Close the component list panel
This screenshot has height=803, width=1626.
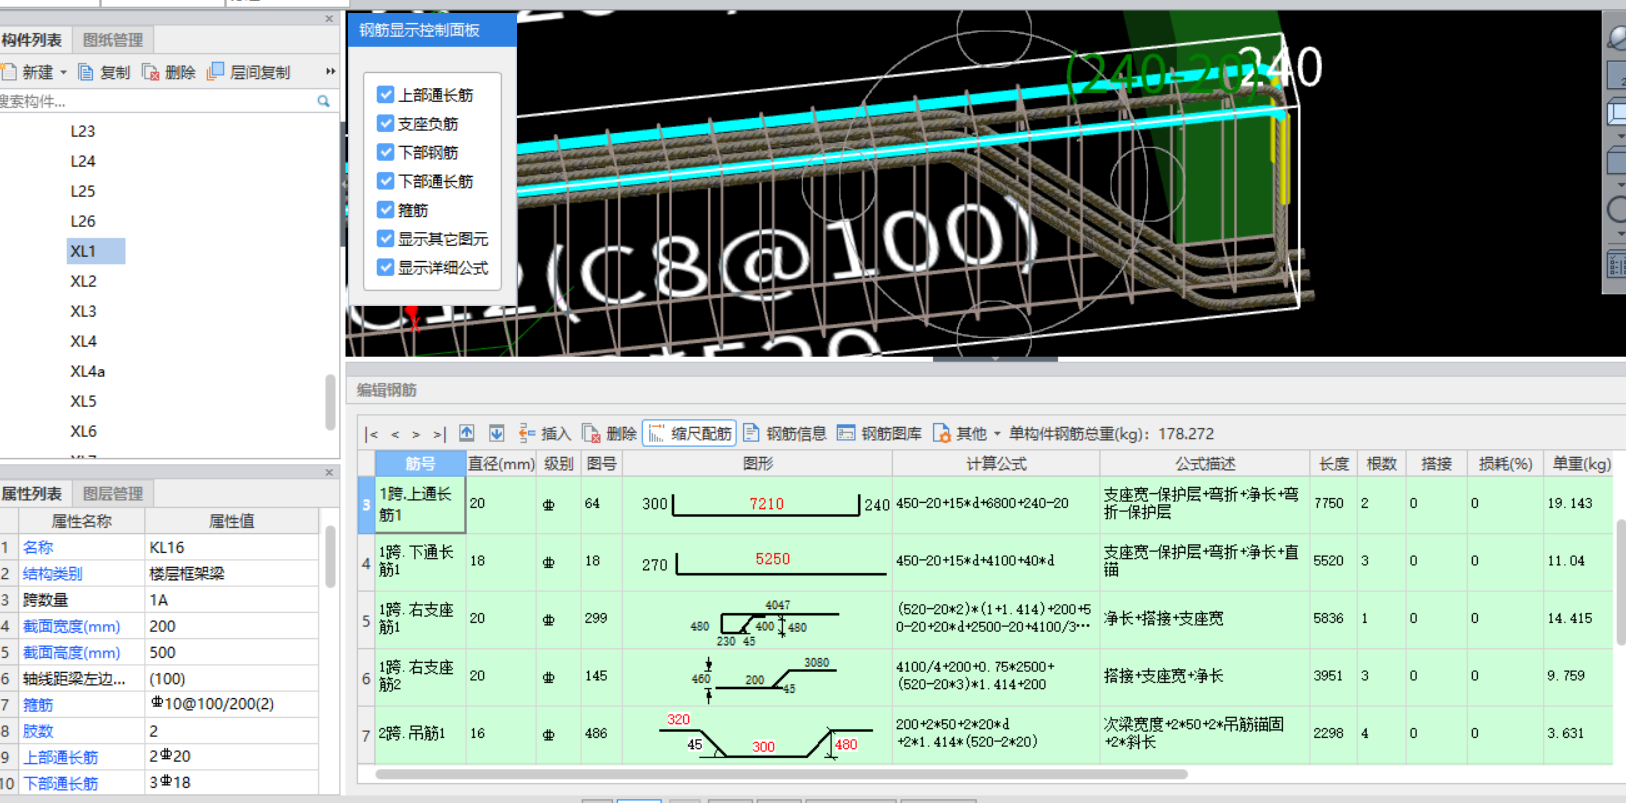click(x=329, y=19)
